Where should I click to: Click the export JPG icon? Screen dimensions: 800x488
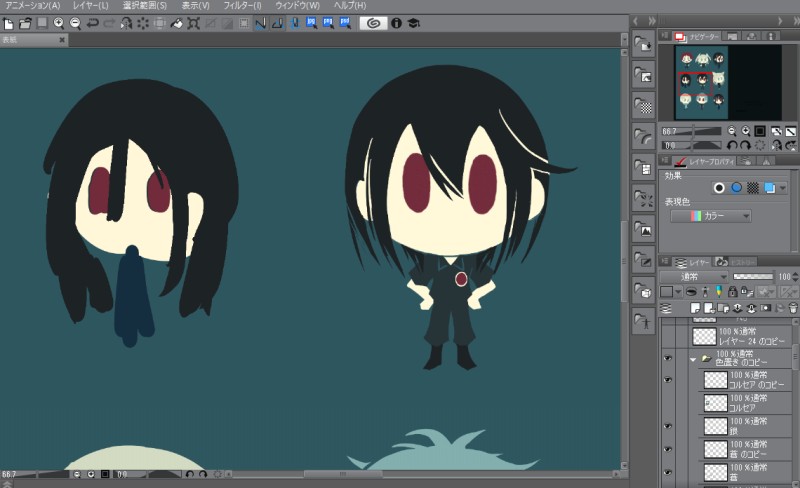point(311,23)
